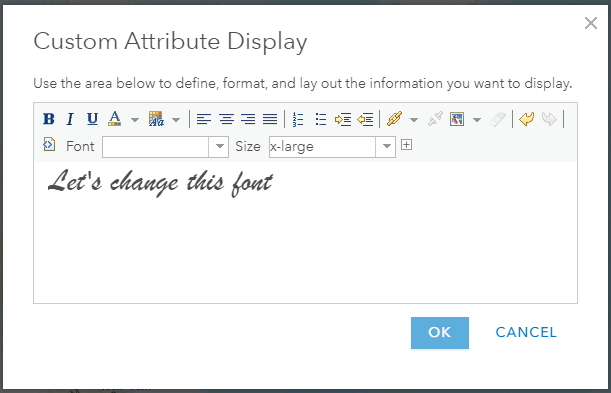Click the plus add field icon
The height and width of the screenshot is (393, 611).
[406, 145]
